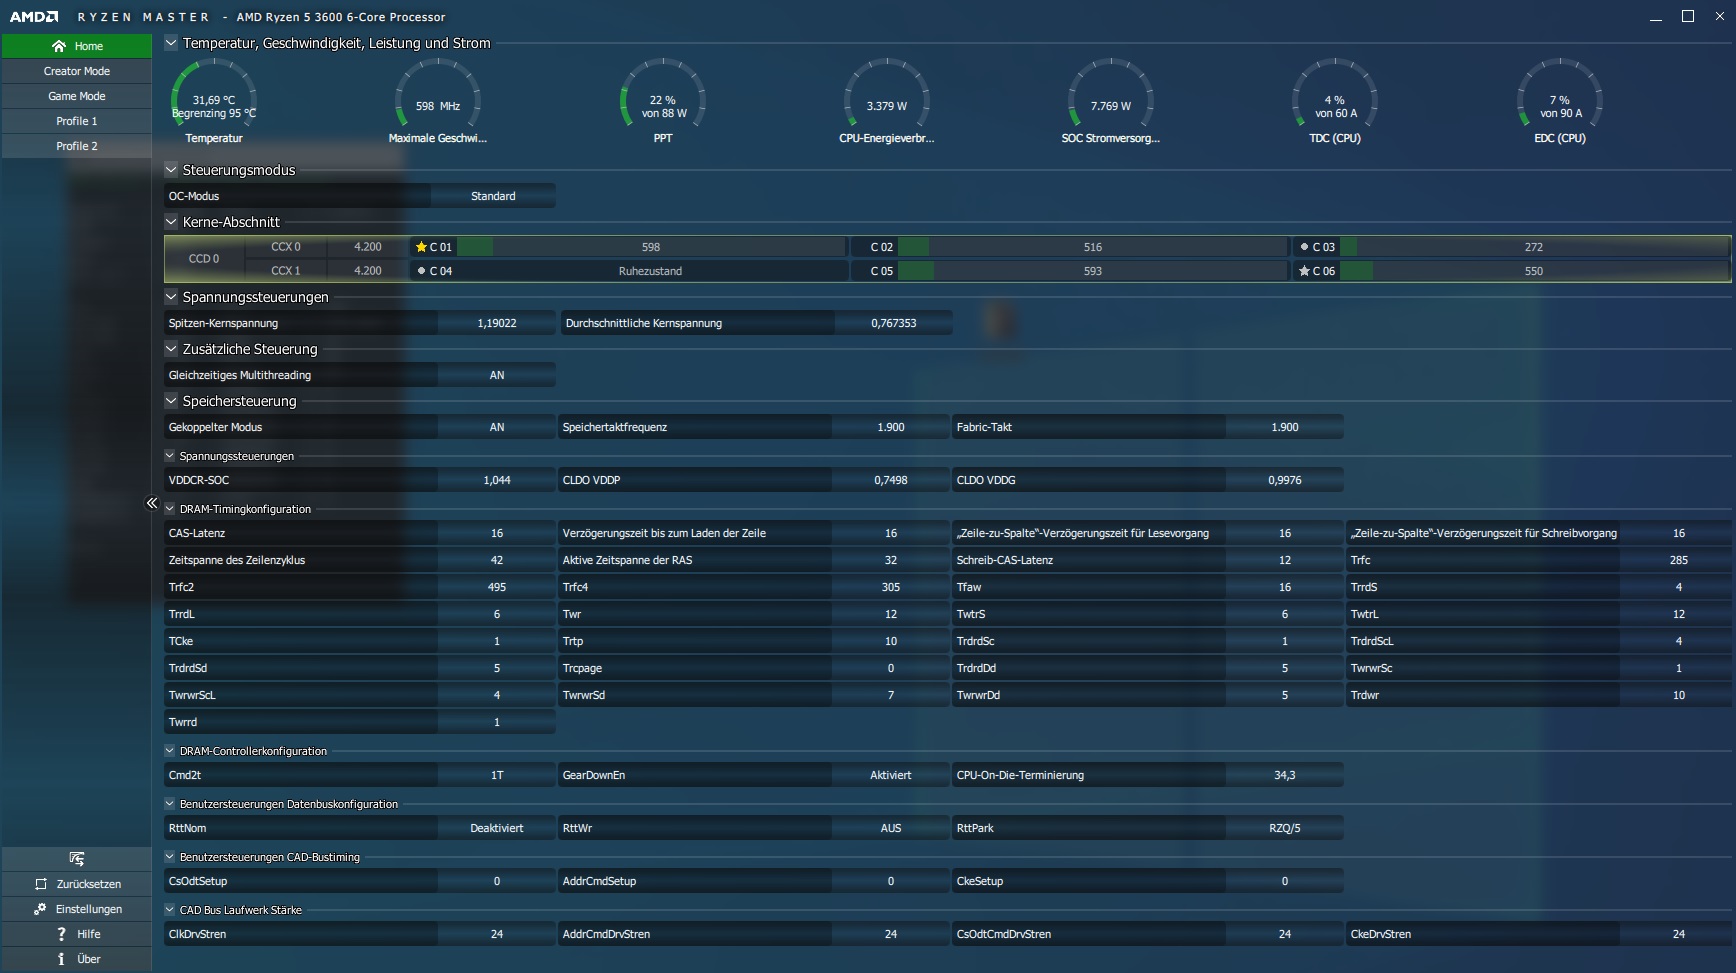Click the RttPark RZQ/5 value
1736x973 pixels.
[x=1285, y=828]
